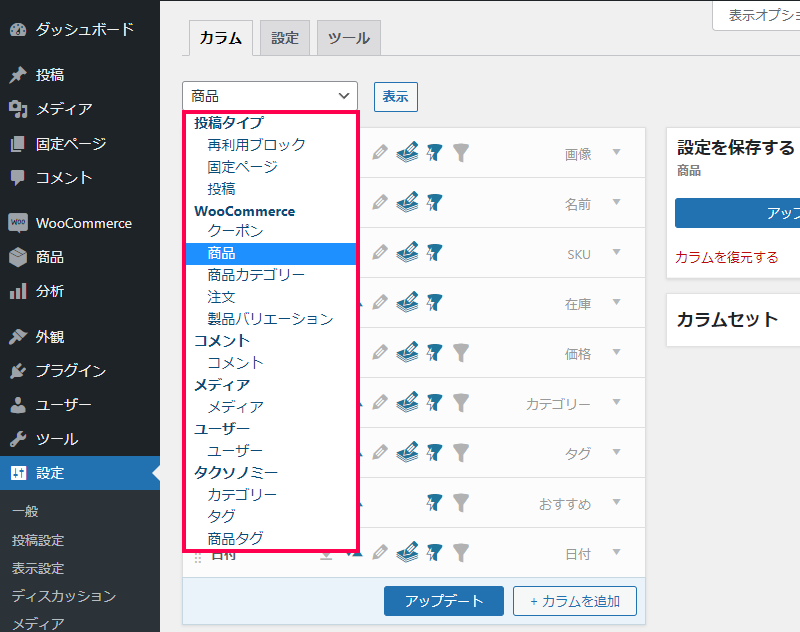Toggle inline edit pencil for 画像 column
Screen dimensions: 800x632
[380, 153]
